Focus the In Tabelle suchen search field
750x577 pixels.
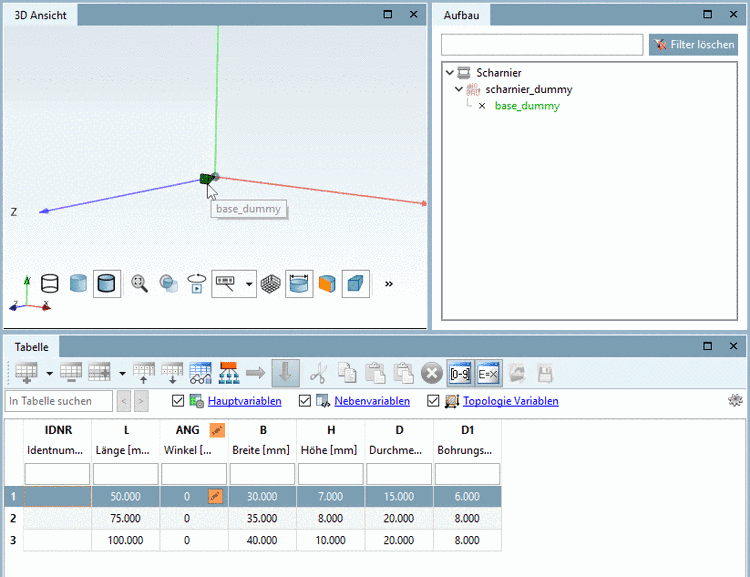tap(58, 401)
